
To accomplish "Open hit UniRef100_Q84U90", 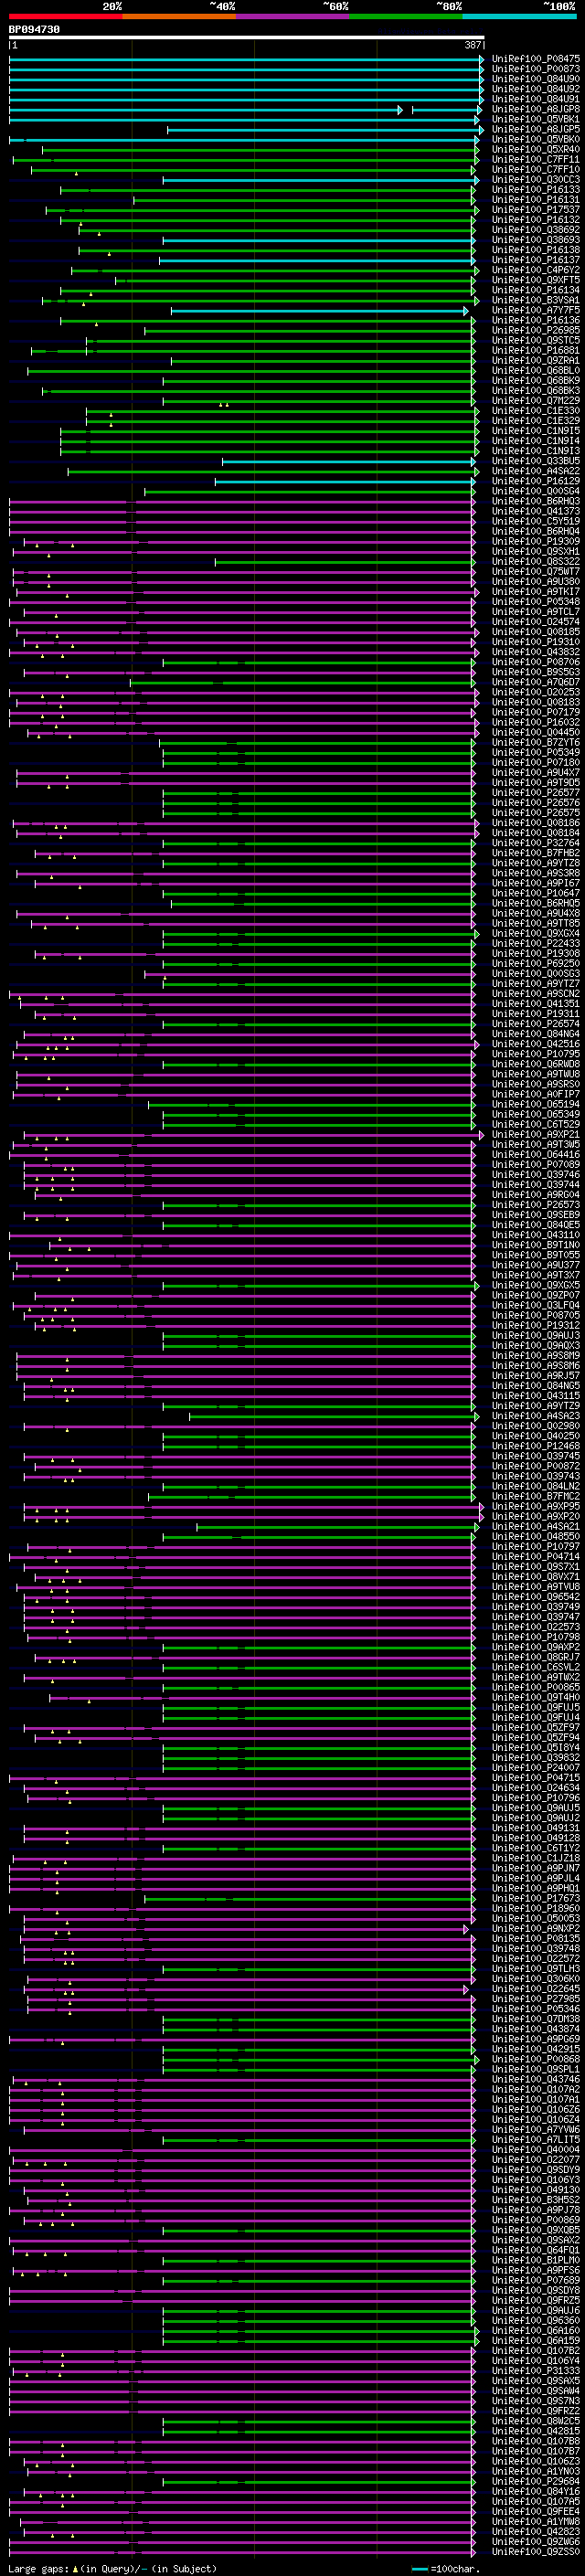I will pyautogui.click(x=536, y=79).
